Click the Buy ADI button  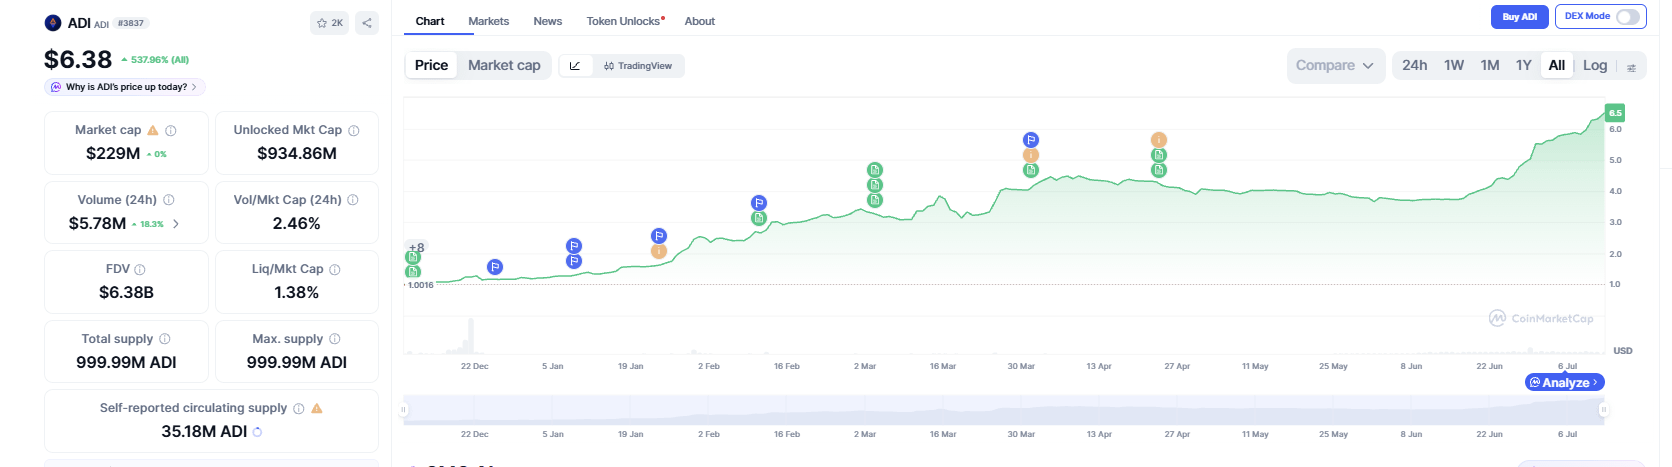[x=1520, y=17]
